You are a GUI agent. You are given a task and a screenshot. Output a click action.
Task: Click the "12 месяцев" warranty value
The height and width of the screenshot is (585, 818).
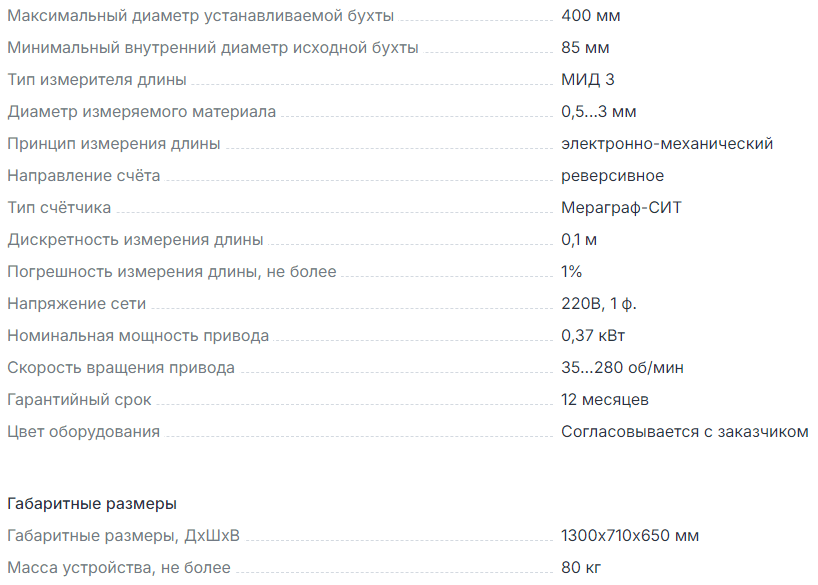pyautogui.click(x=605, y=400)
